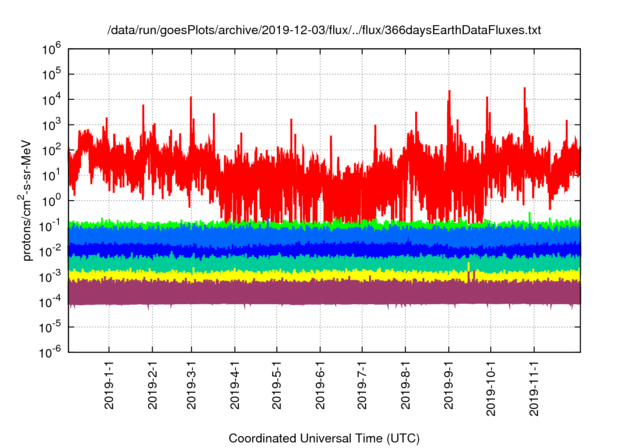
Task: Click the 2019-4-1 date label
Action: (x=234, y=385)
